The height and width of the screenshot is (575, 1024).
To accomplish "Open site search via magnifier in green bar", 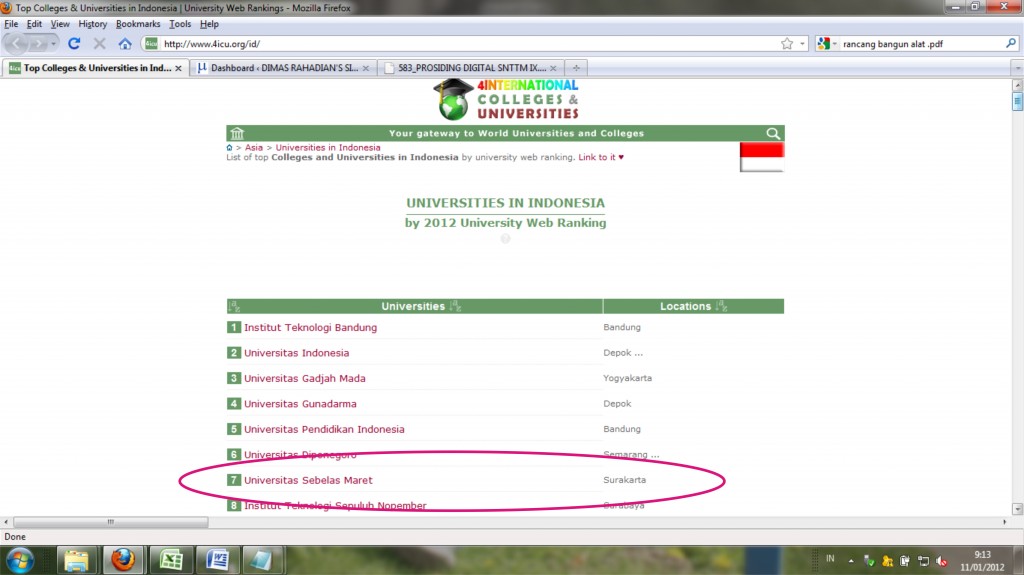I will pos(773,133).
